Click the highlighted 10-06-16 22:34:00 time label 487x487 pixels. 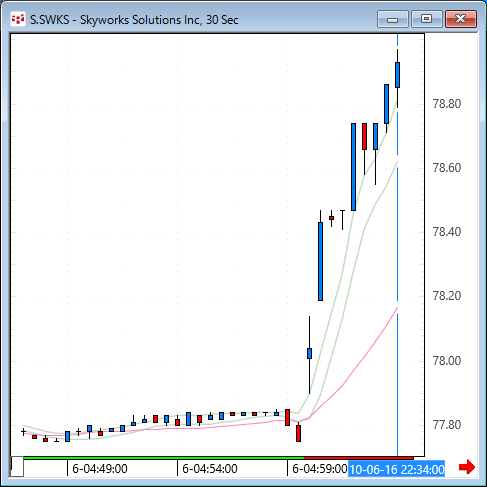[397, 469]
